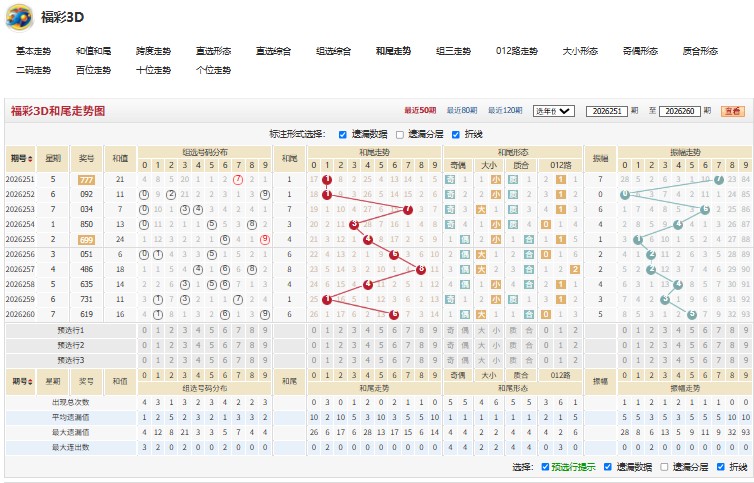754x483 pixels.
Task: Select digit 9 in 预选行2 和尾走势
Action: [x=435, y=345]
